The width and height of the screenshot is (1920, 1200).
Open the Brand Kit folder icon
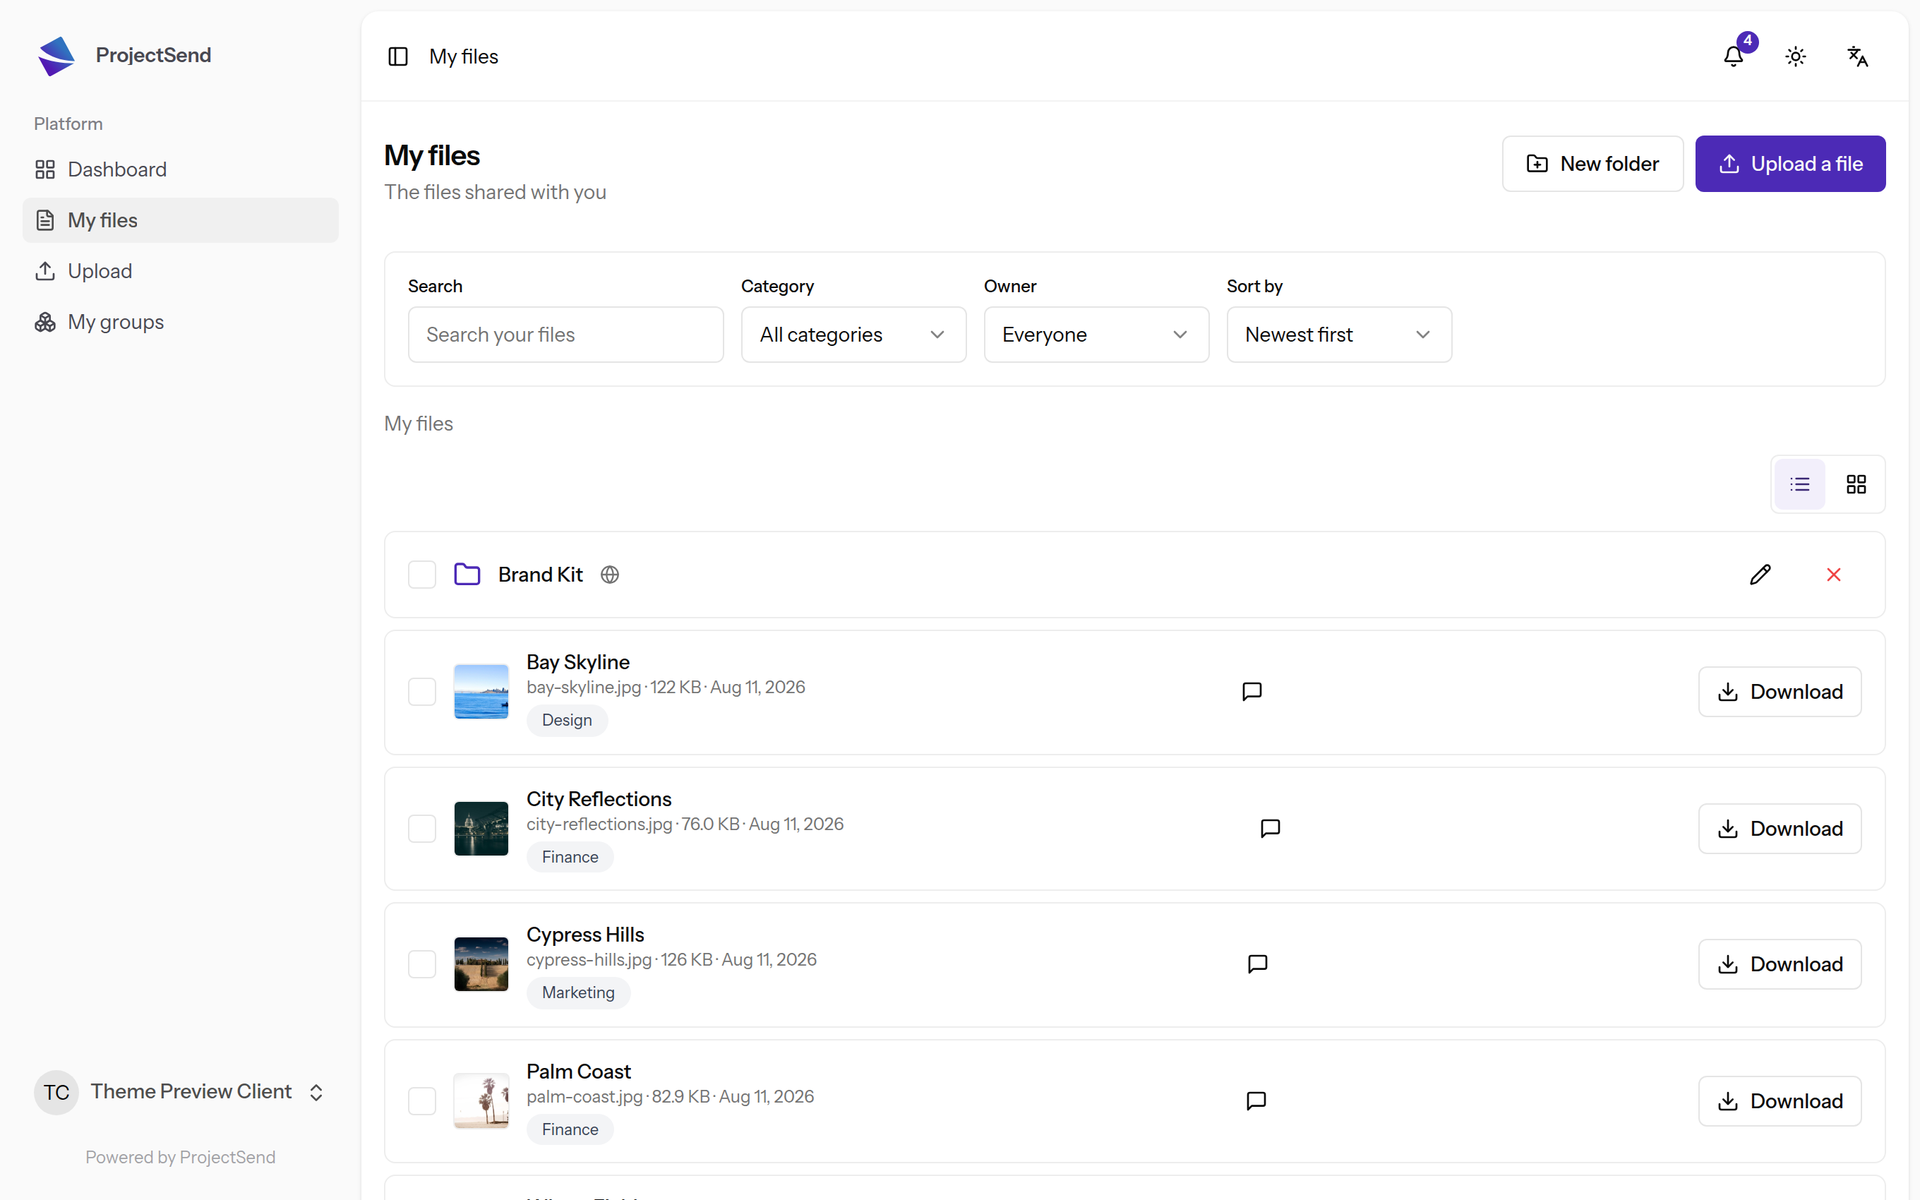(x=467, y=575)
